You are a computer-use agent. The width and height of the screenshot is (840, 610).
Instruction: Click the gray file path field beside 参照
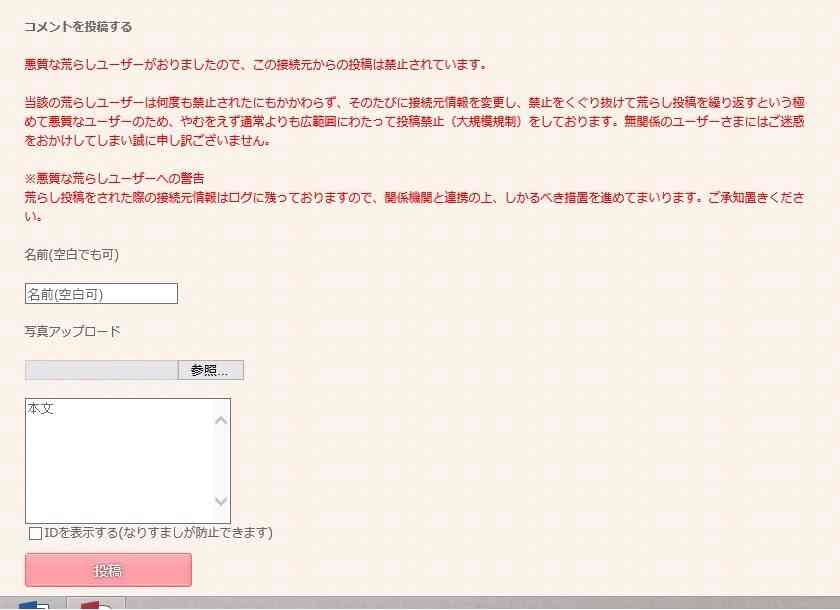pos(101,370)
